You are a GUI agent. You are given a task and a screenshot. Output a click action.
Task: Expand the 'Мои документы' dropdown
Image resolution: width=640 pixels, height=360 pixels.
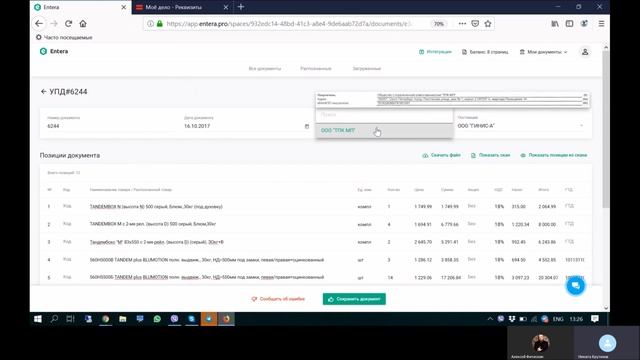coord(543,52)
